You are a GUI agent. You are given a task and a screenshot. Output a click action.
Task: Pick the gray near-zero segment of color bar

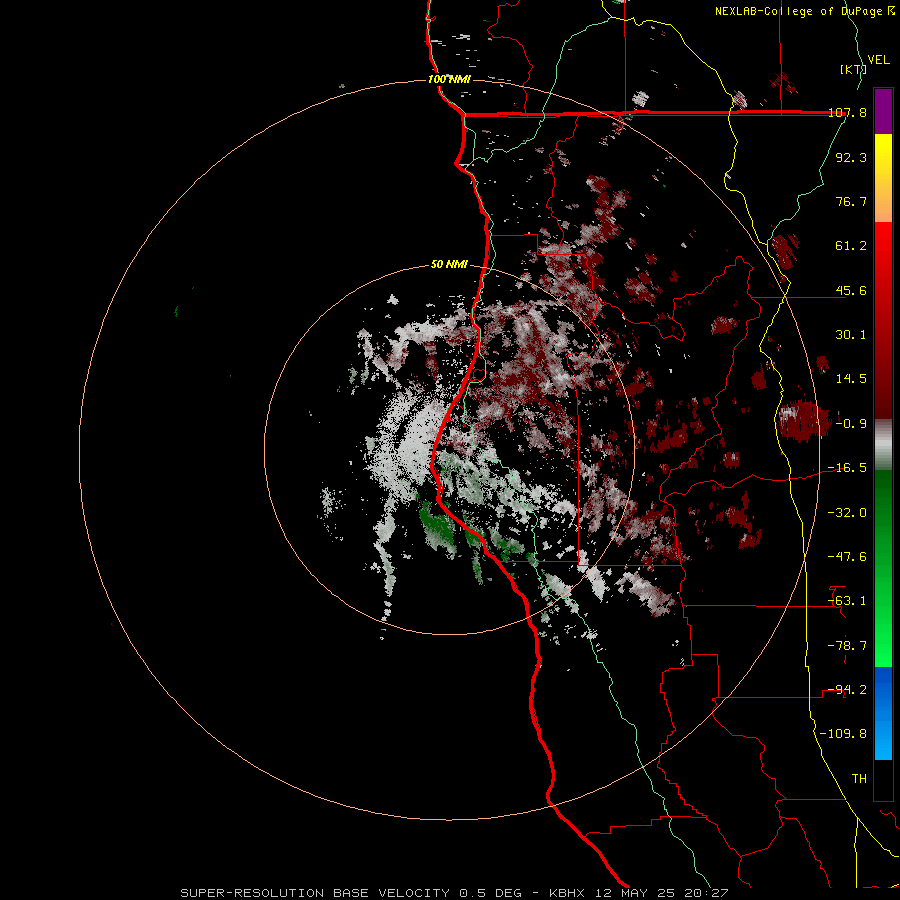pos(883,445)
